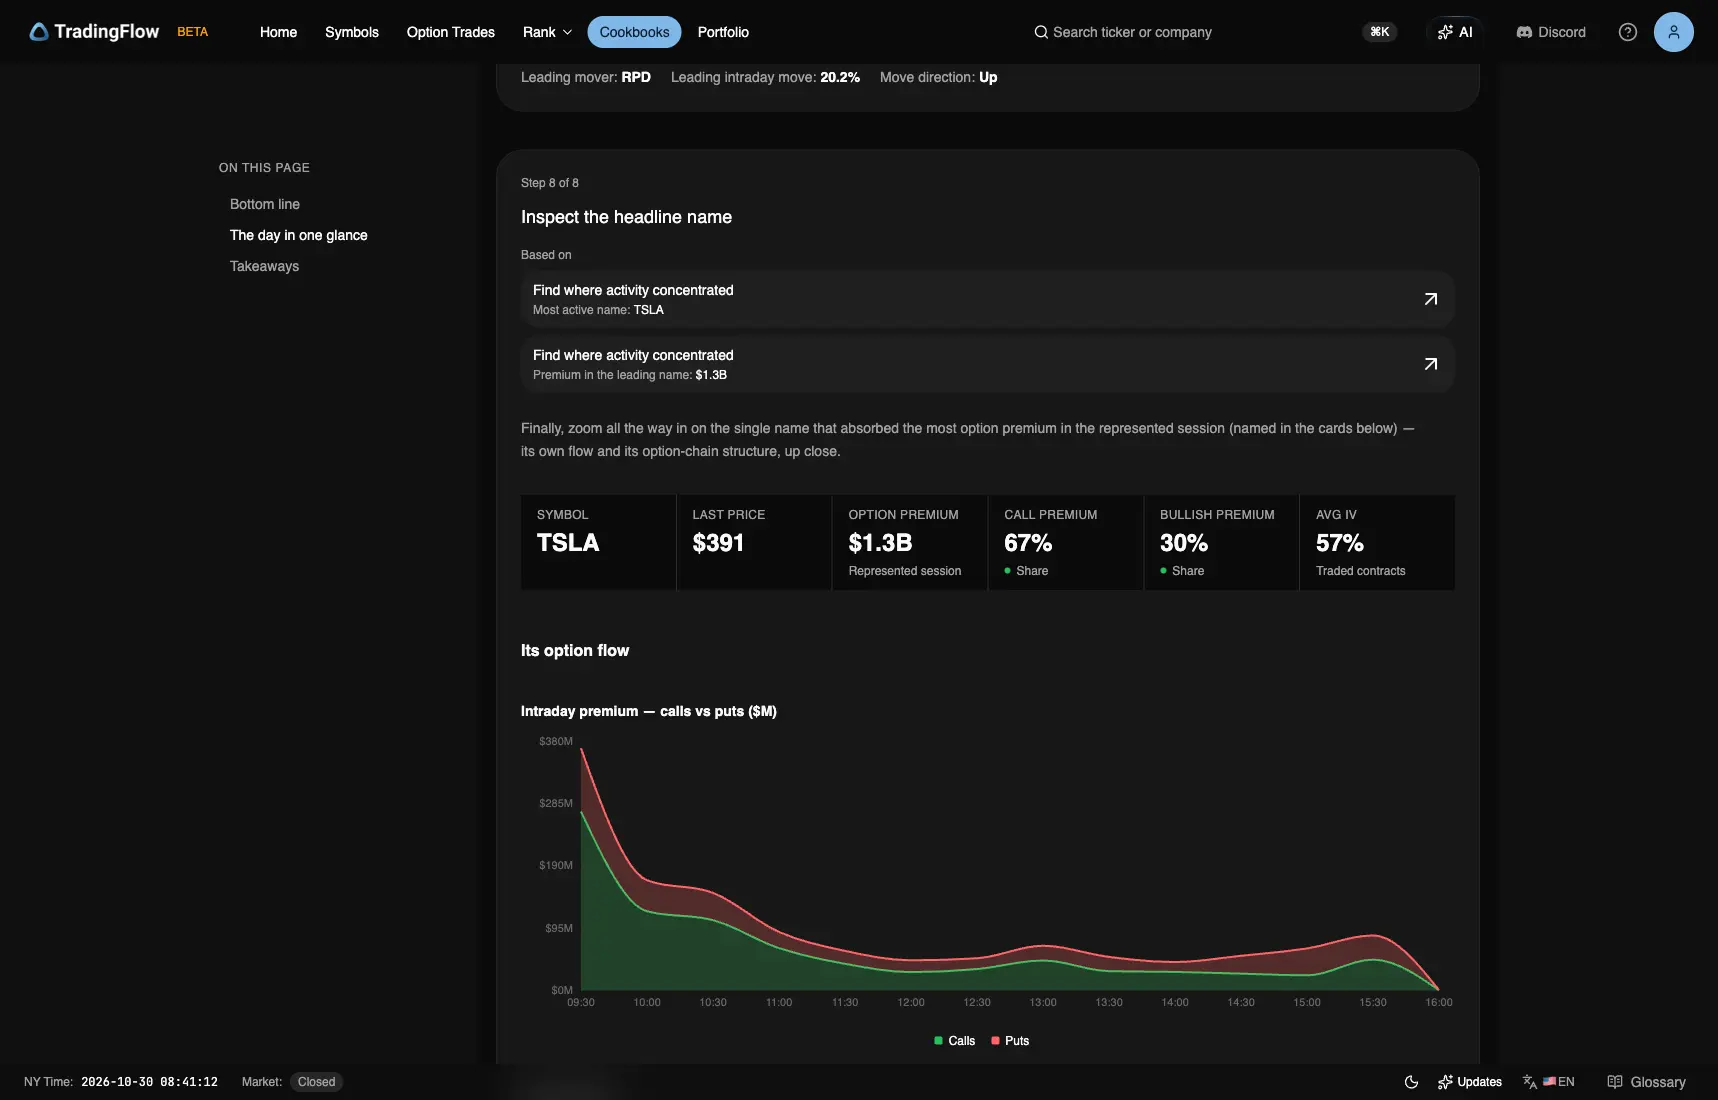Toggle the Puts series in chart legend
This screenshot has width=1718, height=1100.
pos(1010,1041)
